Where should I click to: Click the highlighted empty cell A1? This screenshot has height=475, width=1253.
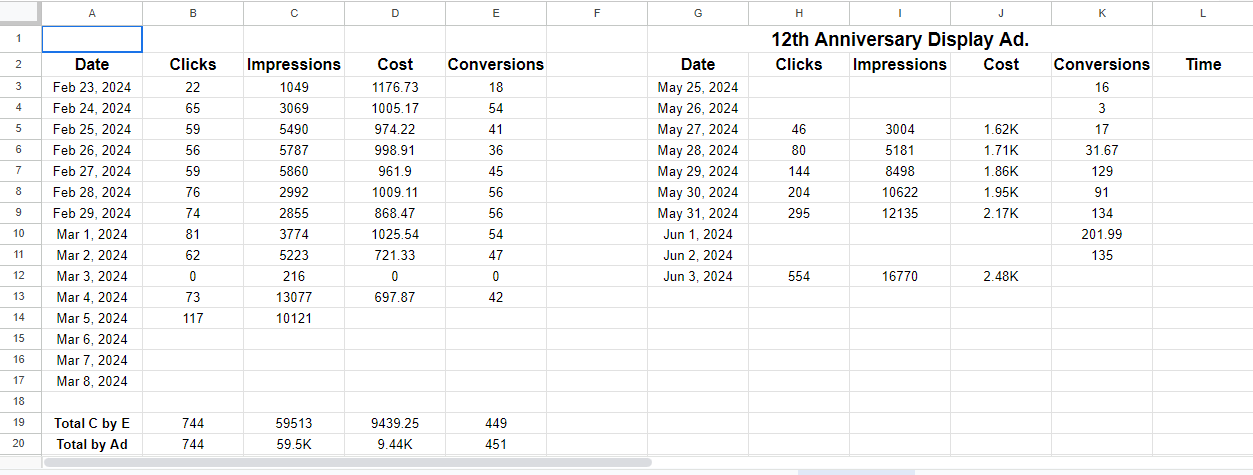click(92, 39)
